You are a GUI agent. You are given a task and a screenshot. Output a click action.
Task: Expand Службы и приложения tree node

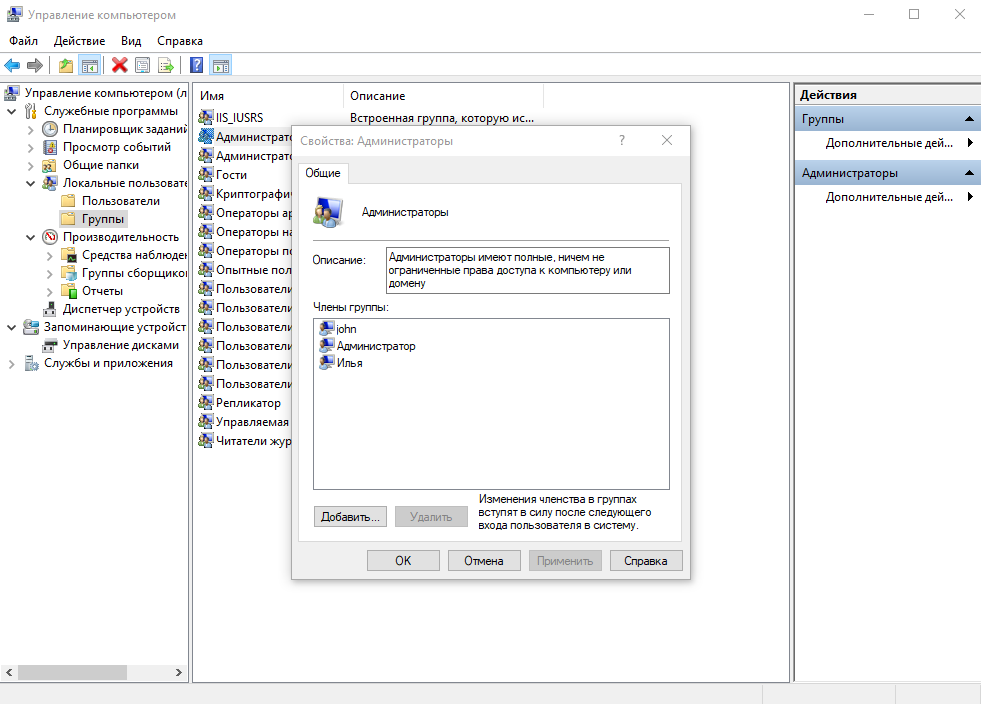(x=11, y=364)
